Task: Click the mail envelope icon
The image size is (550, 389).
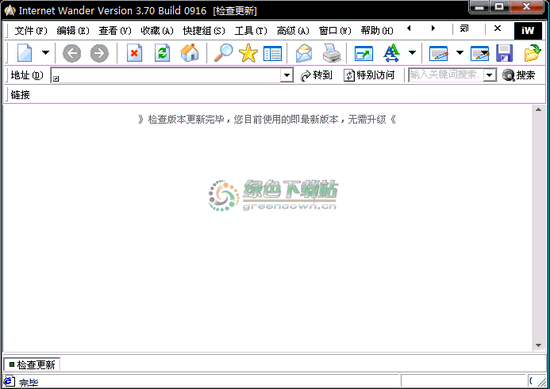Action: 304,53
